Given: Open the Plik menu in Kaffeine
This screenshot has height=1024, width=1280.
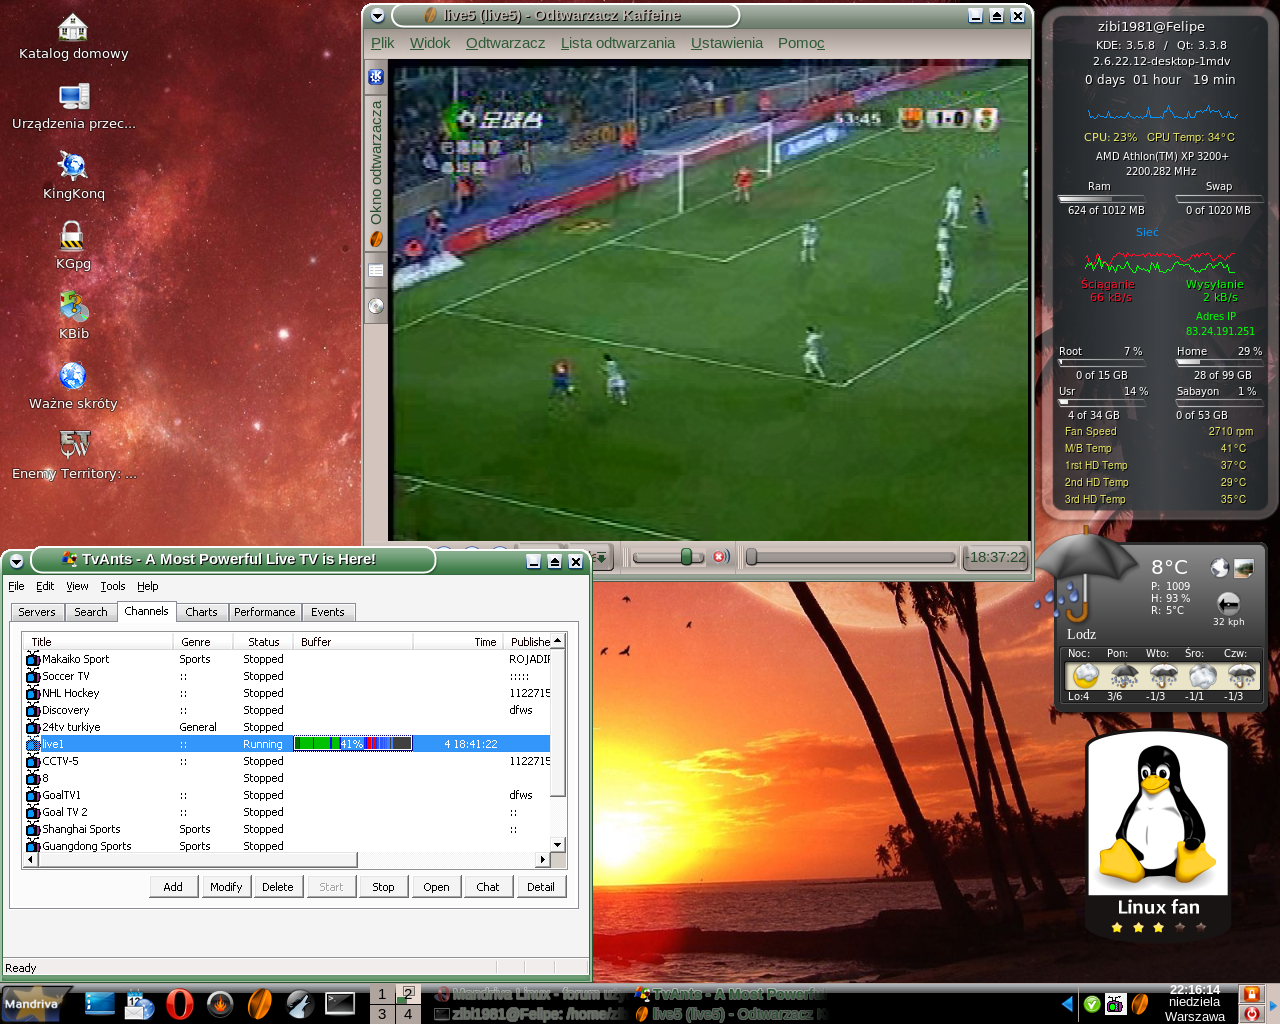Looking at the screenshot, I should click(x=382, y=43).
